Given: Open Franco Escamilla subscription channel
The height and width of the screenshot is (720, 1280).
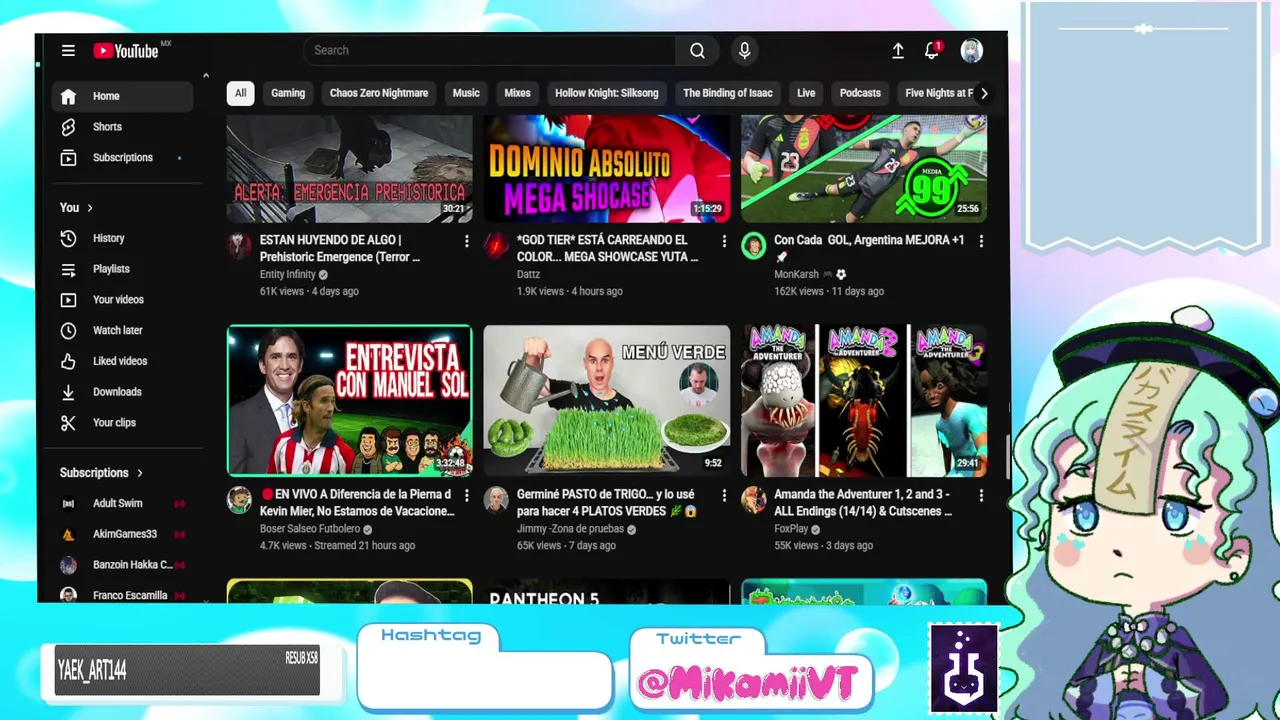Looking at the screenshot, I should coord(122,595).
